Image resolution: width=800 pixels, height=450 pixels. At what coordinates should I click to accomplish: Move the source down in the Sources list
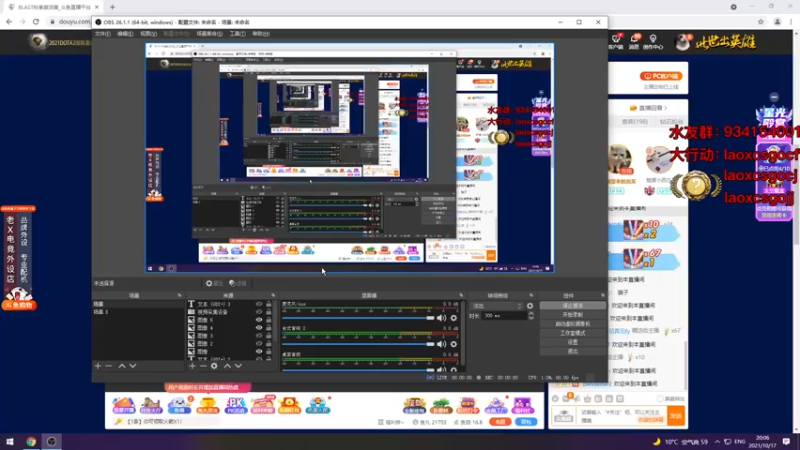click(x=238, y=366)
